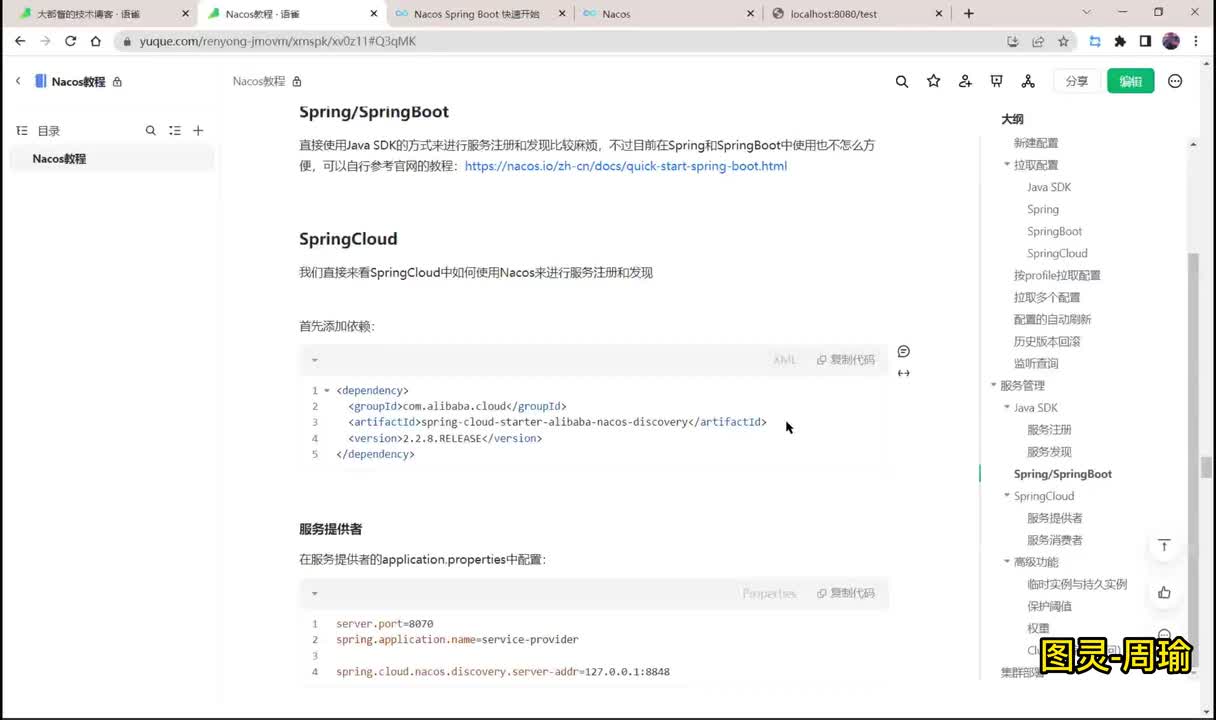Switch to the plain Nacos browser tab
1216x720 pixels.
tap(669, 14)
